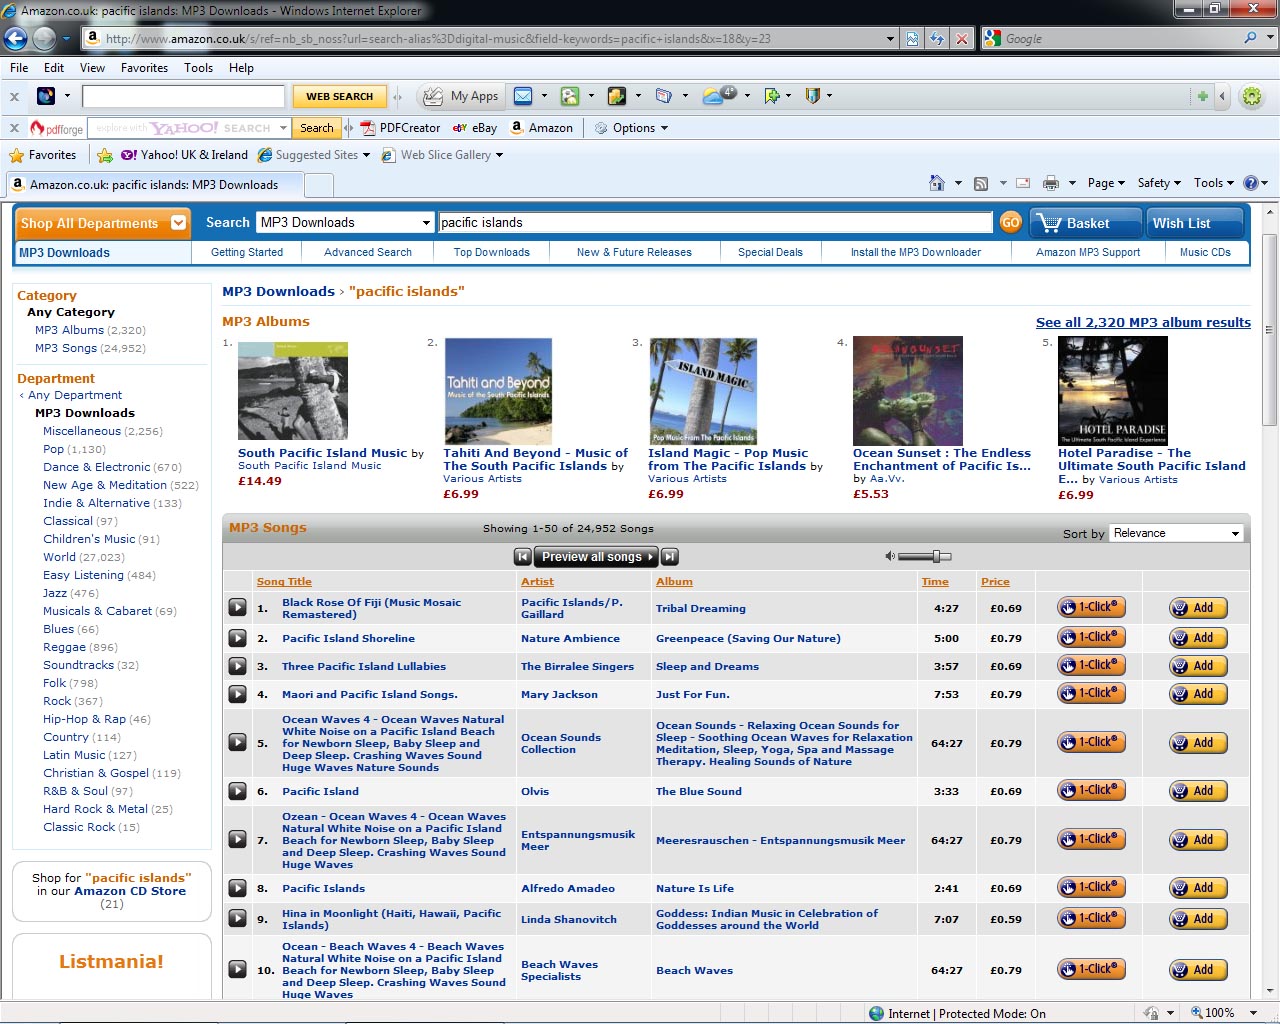
Task: Play preview for Pacific Island Shoreline
Action: click(237, 637)
